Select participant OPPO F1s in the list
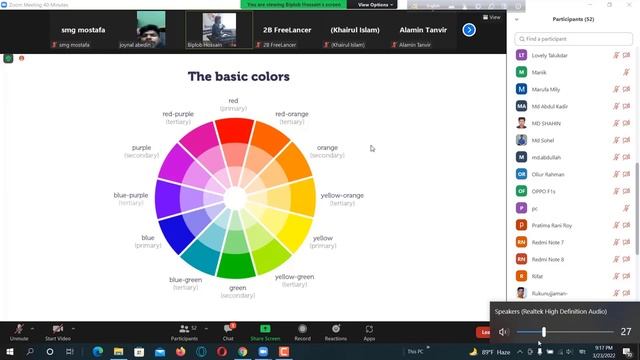The image size is (640, 360). 573,191
